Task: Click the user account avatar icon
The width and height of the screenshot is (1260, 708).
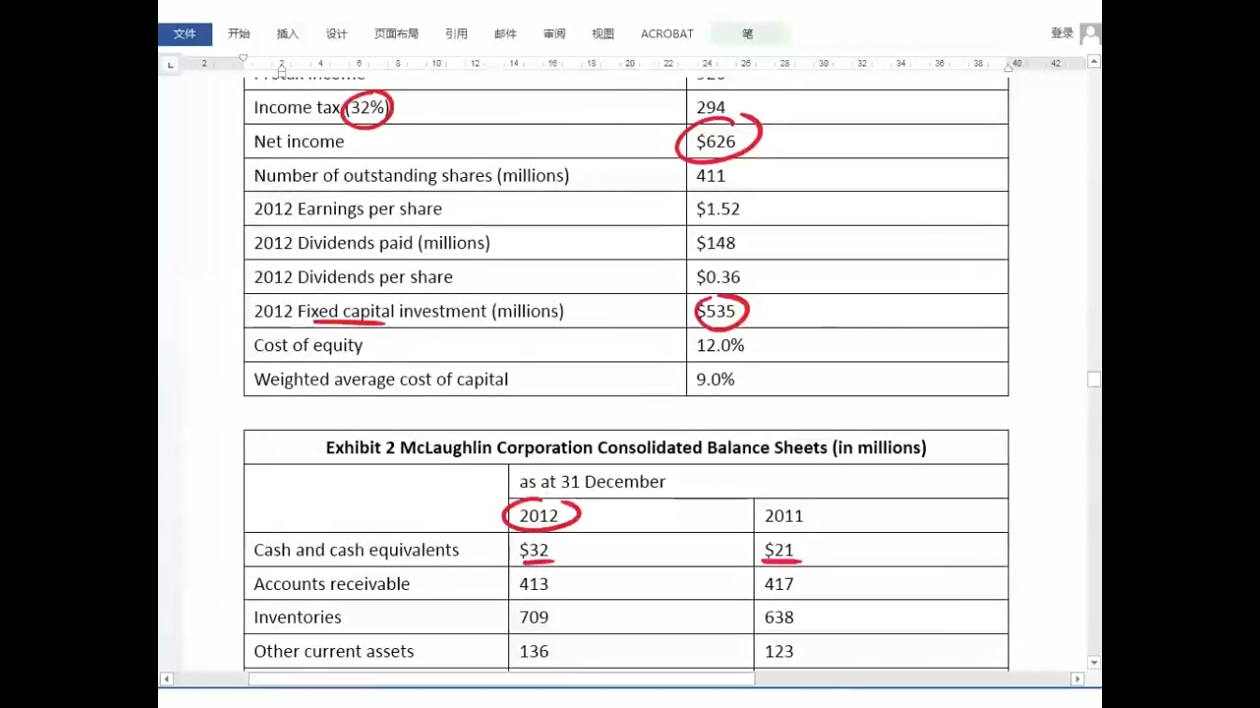Action: click(x=1090, y=34)
